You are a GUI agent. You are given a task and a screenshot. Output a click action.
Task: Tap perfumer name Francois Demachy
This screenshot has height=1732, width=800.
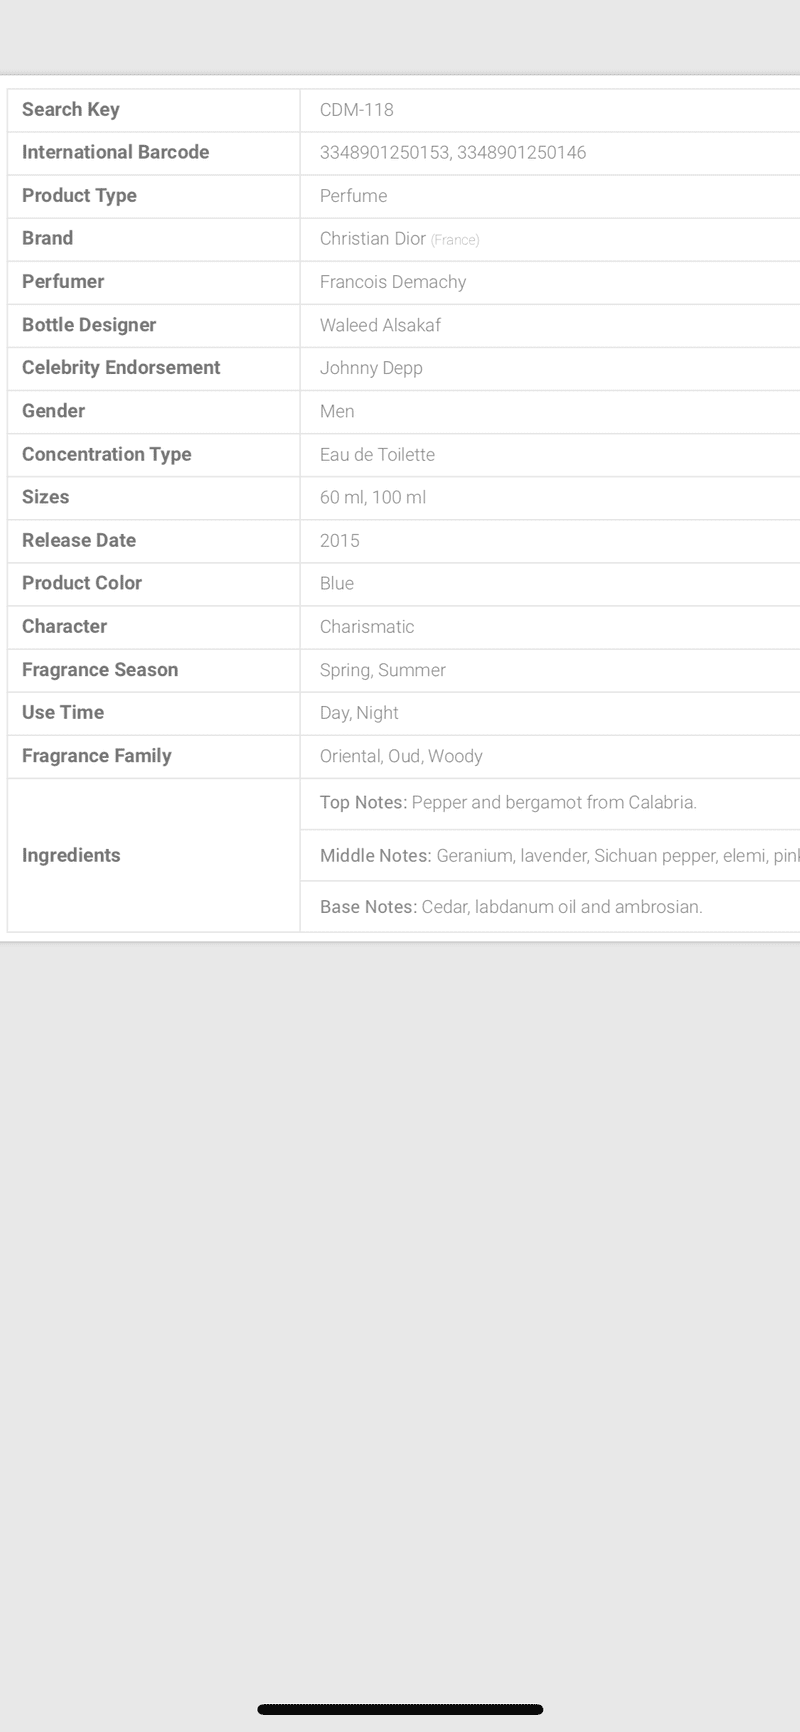393,282
